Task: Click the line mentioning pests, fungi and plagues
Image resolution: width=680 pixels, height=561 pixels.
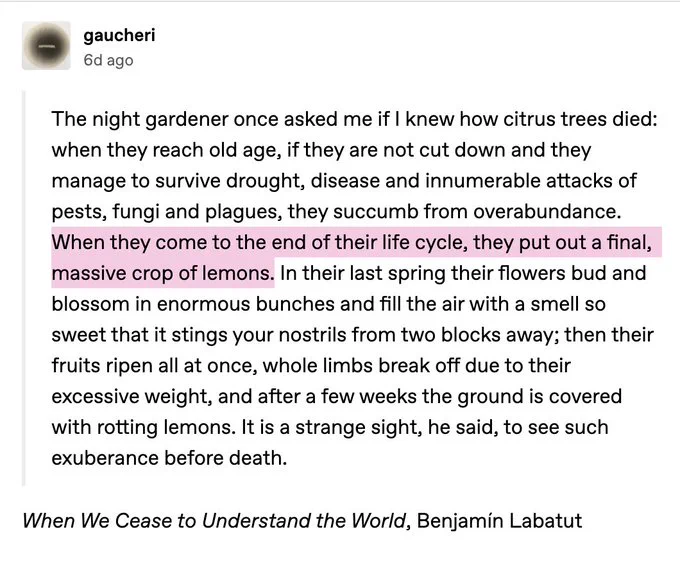Action: [337, 212]
